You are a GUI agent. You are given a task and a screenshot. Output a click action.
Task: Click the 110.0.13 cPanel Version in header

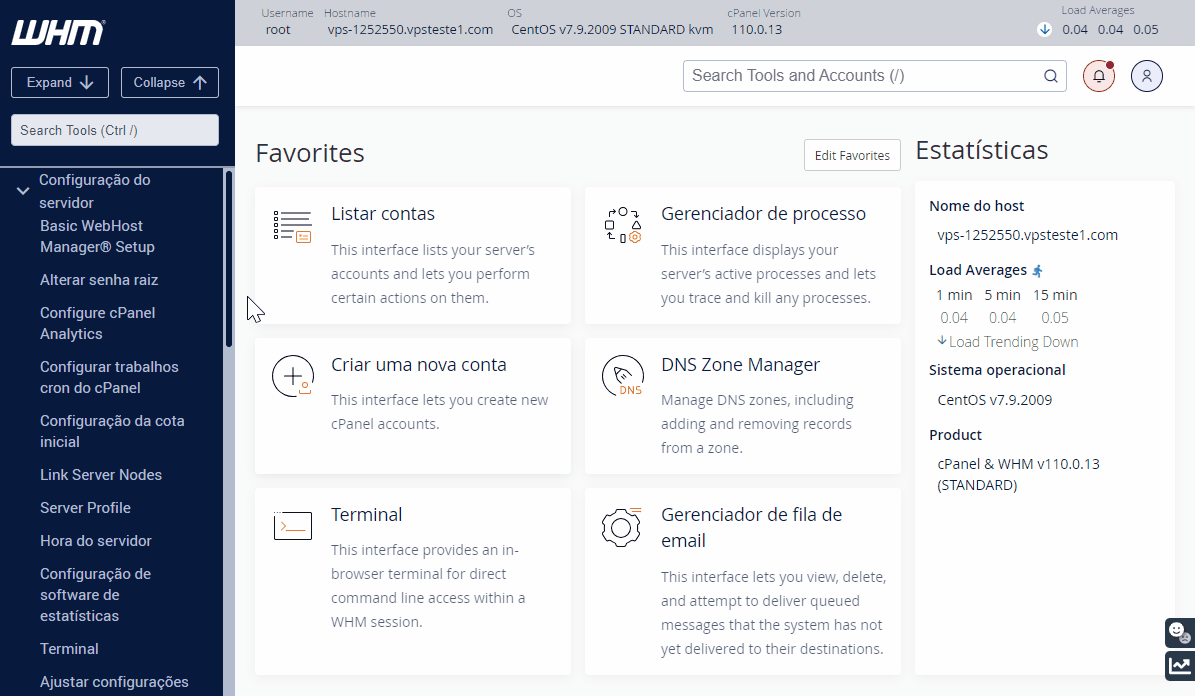point(757,30)
